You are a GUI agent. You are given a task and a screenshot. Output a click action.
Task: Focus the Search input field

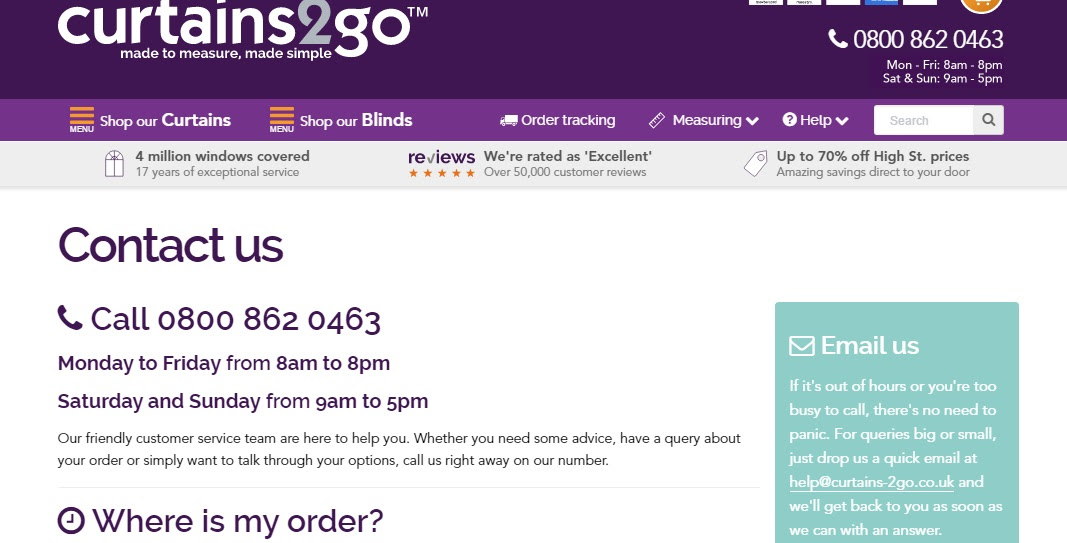click(x=923, y=120)
